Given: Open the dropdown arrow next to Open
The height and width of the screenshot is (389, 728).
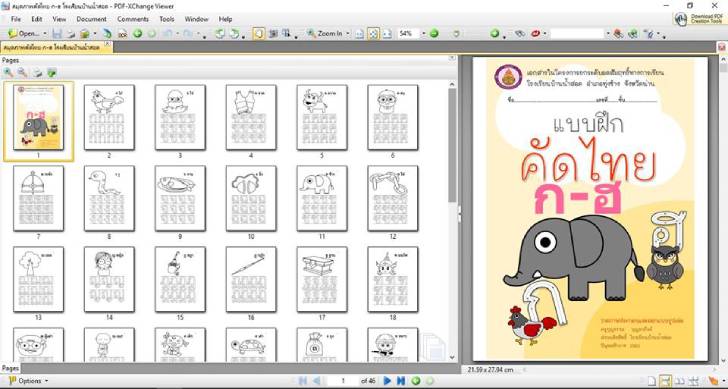Looking at the screenshot, I should coord(45,33).
